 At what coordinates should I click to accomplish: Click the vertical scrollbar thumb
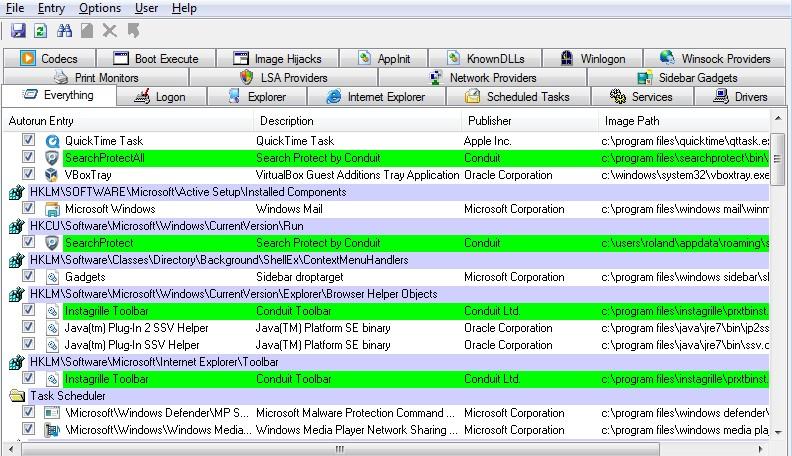(x=778, y=159)
